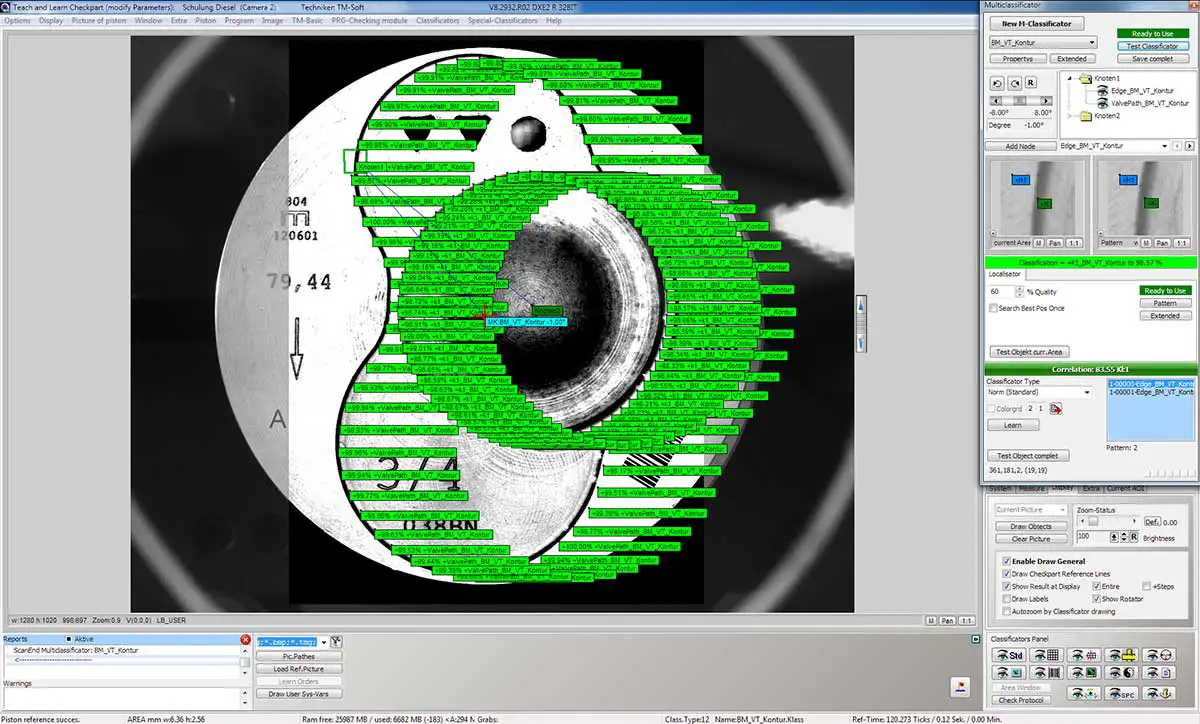
Task: Adjust % Quality spinner arrows
Action: point(1019,291)
